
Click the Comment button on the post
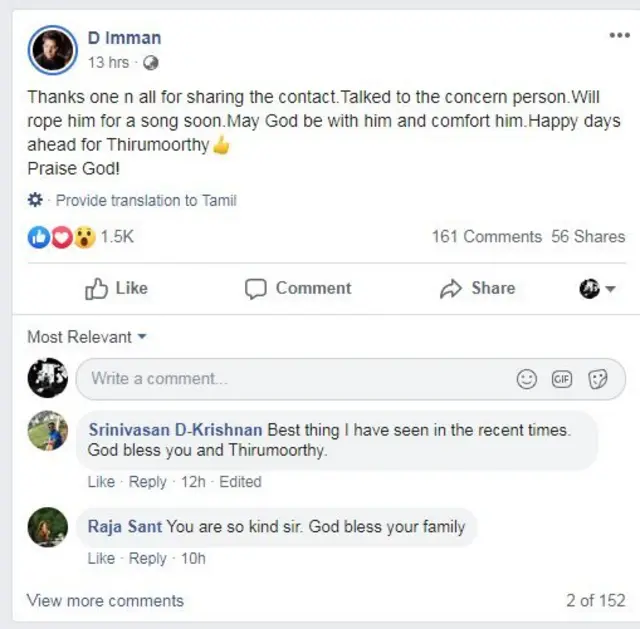click(298, 288)
